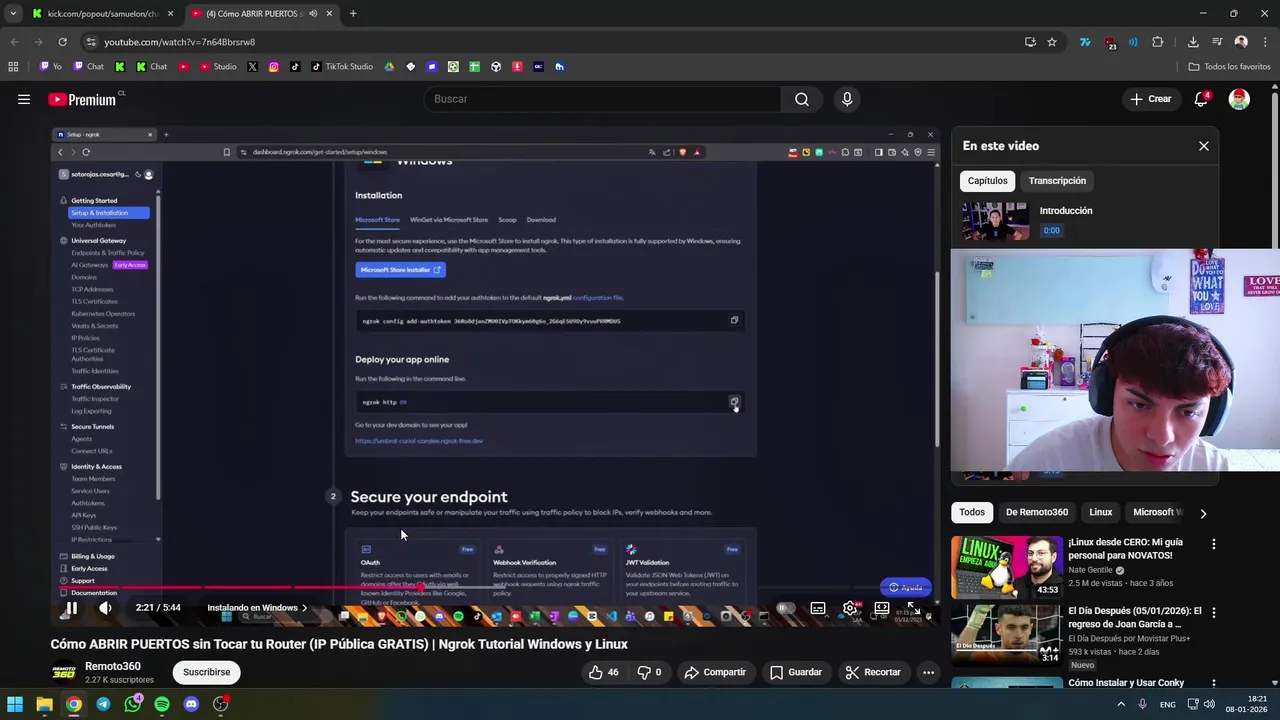Switch the player to theater mode
The height and width of the screenshot is (720, 1280).
(882, 608)
